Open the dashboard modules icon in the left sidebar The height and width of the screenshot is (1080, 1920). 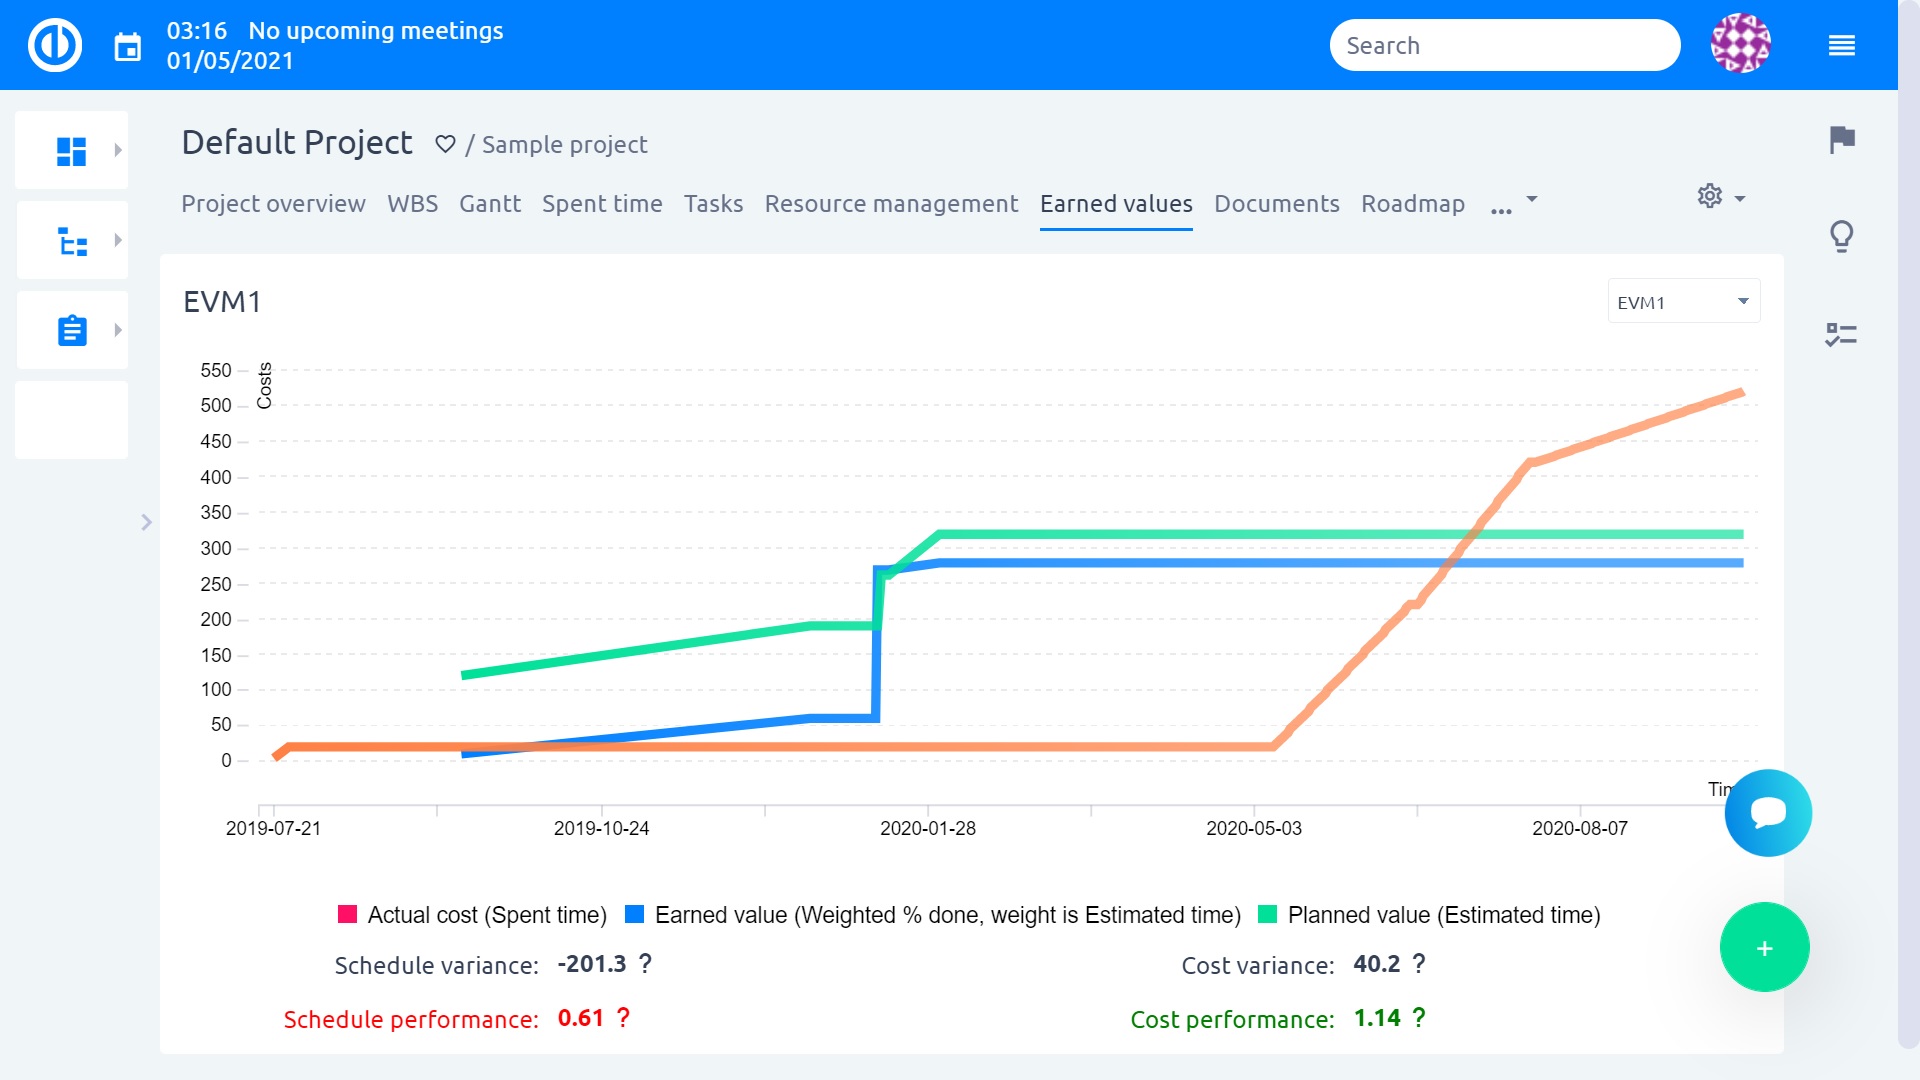pyautogui.click(x=71, y=149)
